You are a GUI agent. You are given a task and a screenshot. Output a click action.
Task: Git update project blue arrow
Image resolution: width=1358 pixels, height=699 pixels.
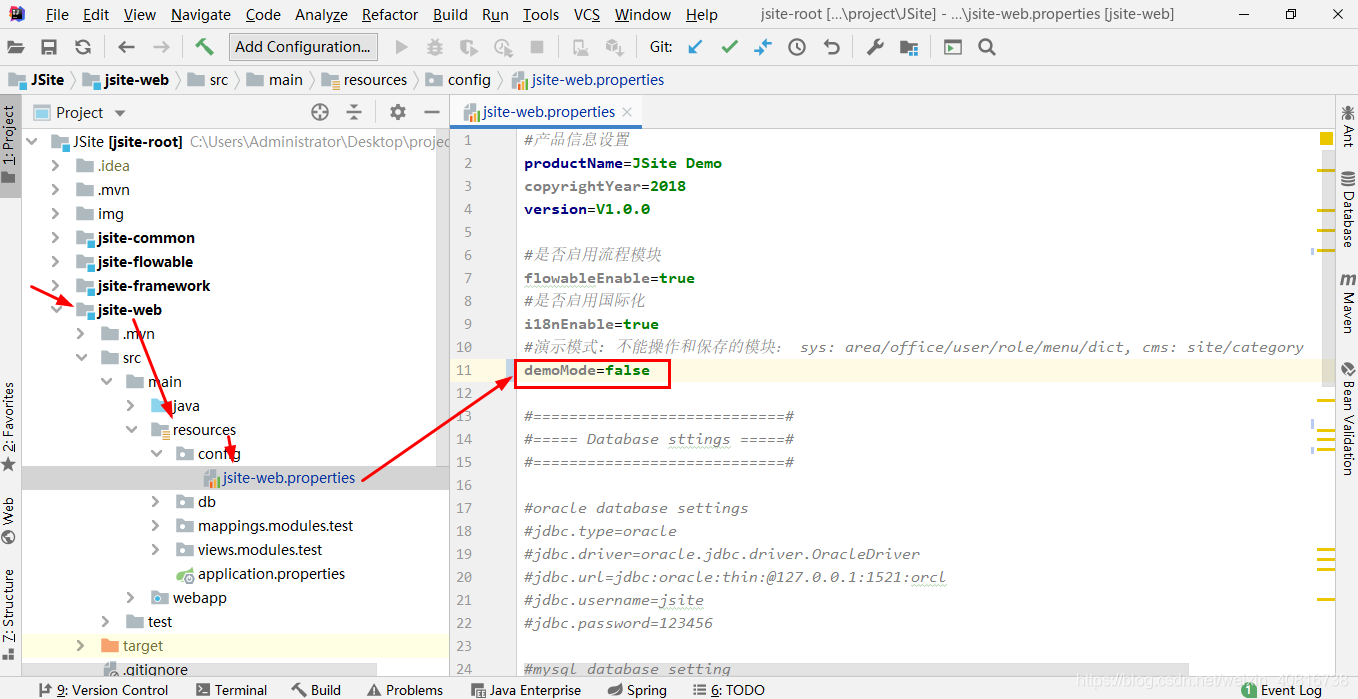tap(696, 47)
